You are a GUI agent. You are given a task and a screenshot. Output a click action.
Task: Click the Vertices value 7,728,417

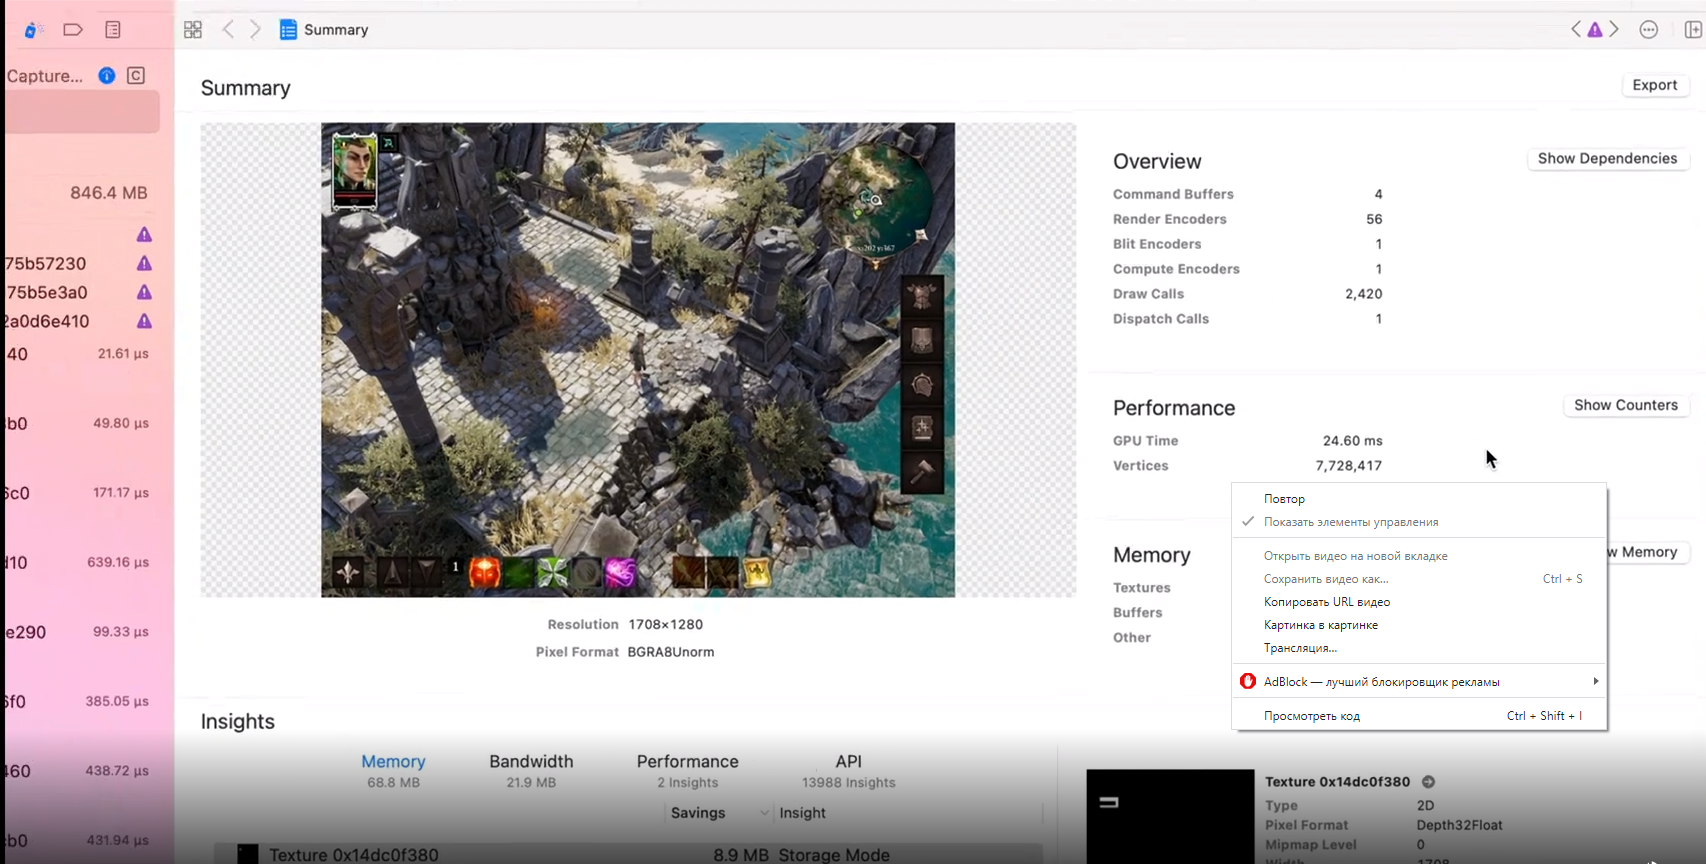(1349, 466)
